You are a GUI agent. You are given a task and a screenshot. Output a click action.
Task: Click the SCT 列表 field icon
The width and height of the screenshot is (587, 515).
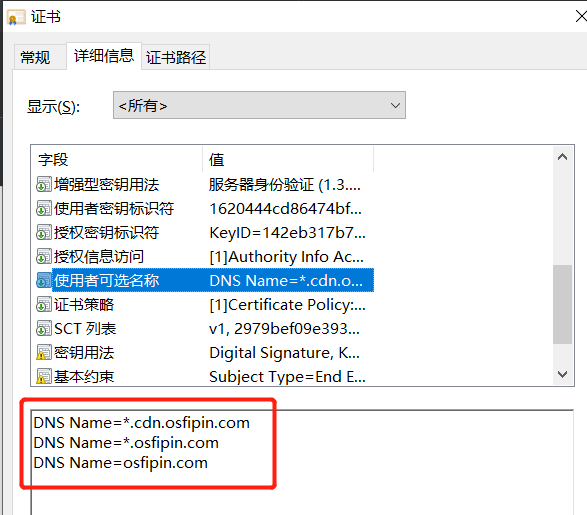click(x=44, y=329)
